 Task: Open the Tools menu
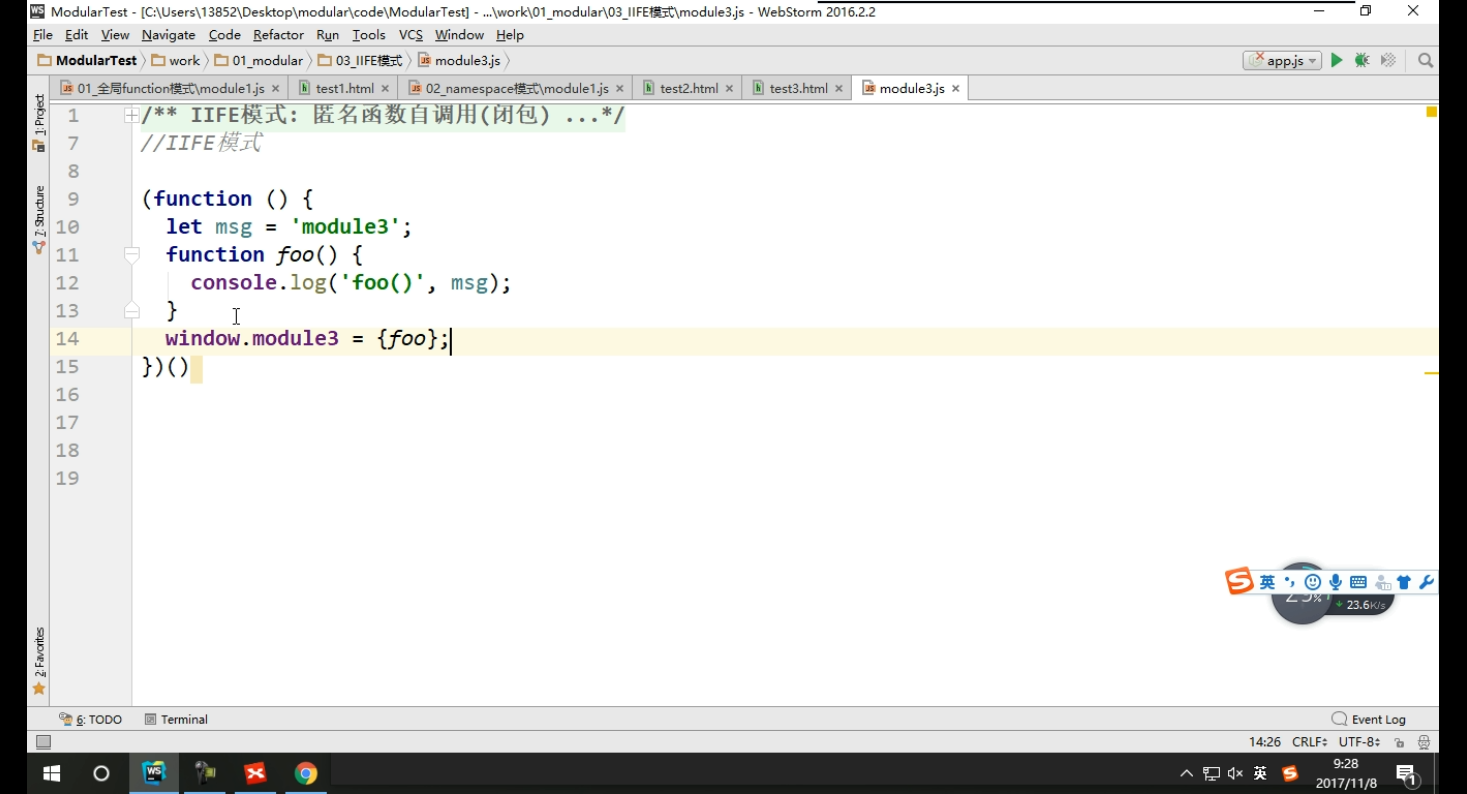(369, 35)
